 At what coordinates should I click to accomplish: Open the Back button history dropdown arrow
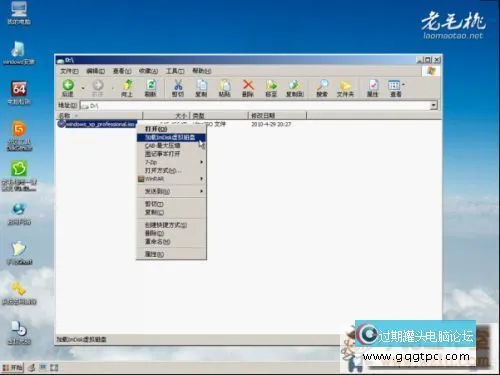(x=83, y=88)
